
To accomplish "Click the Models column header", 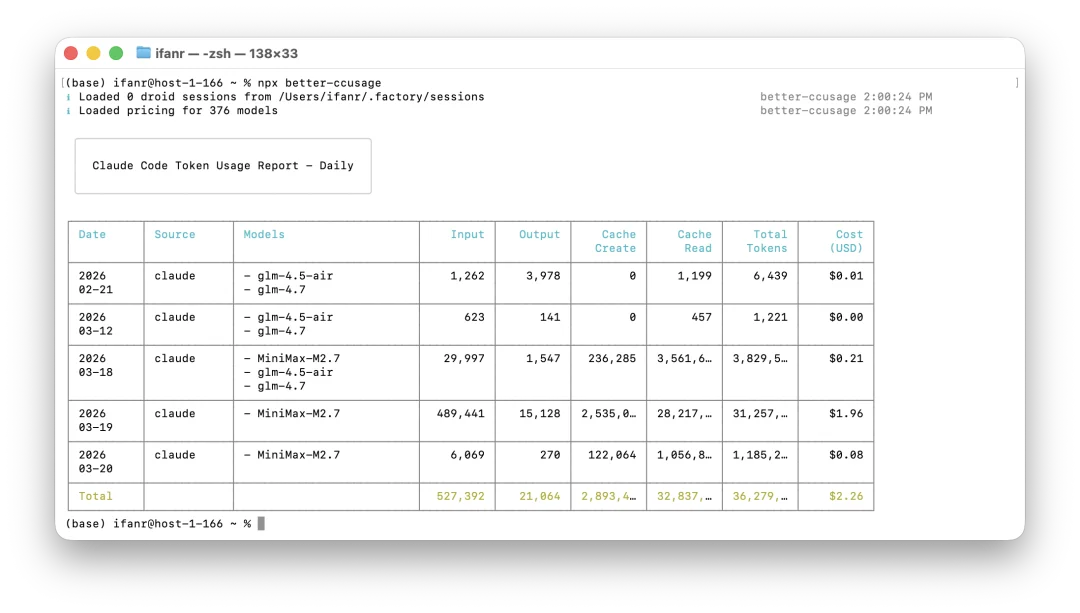I will click(263, 234).
